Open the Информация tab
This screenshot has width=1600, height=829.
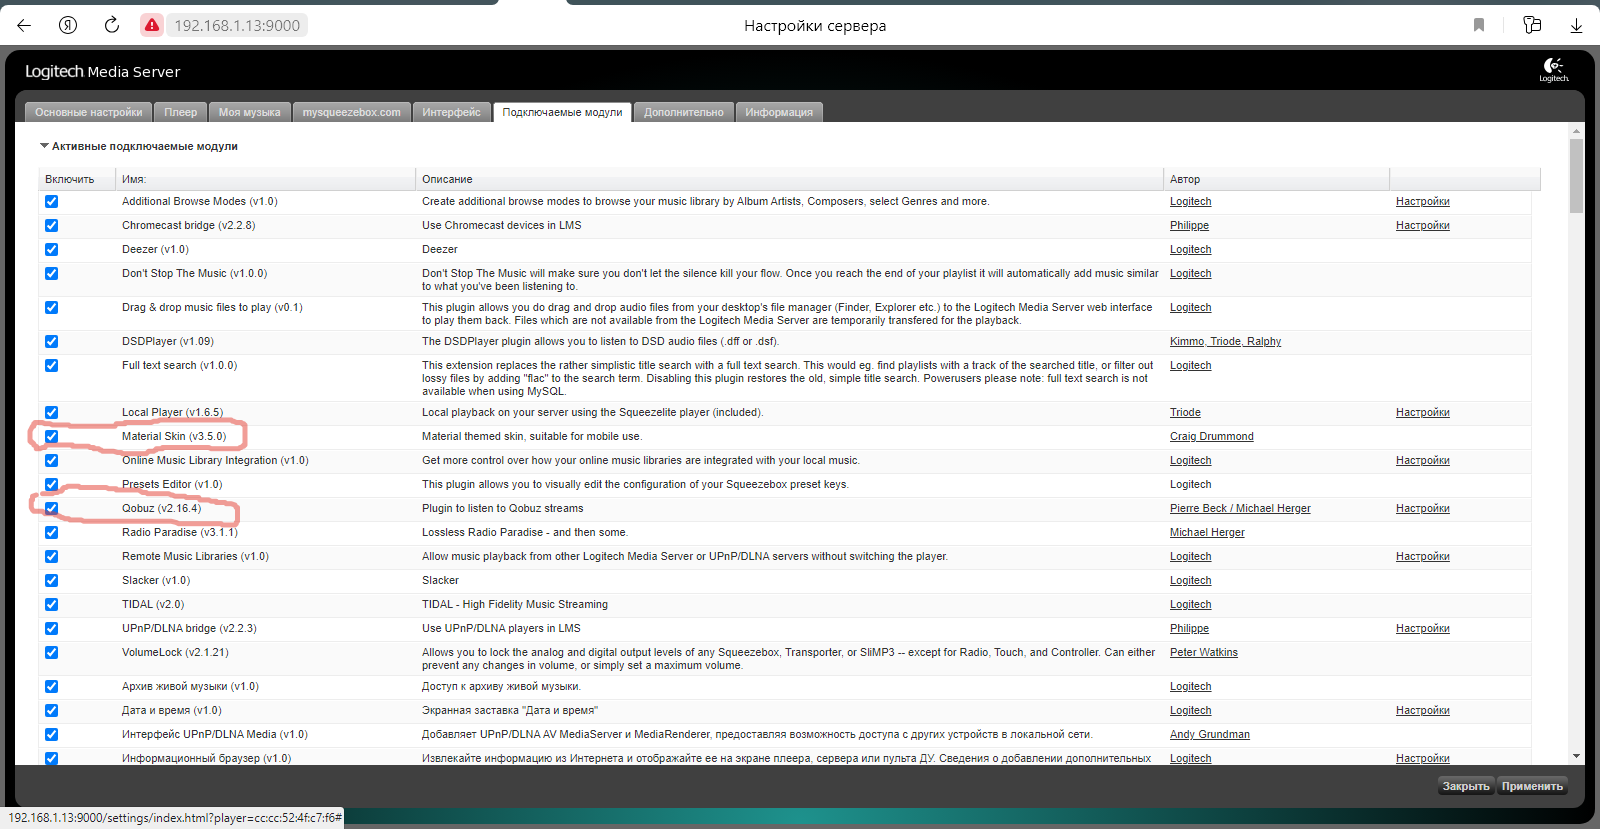pyautogui.click(x=779, y=112)
